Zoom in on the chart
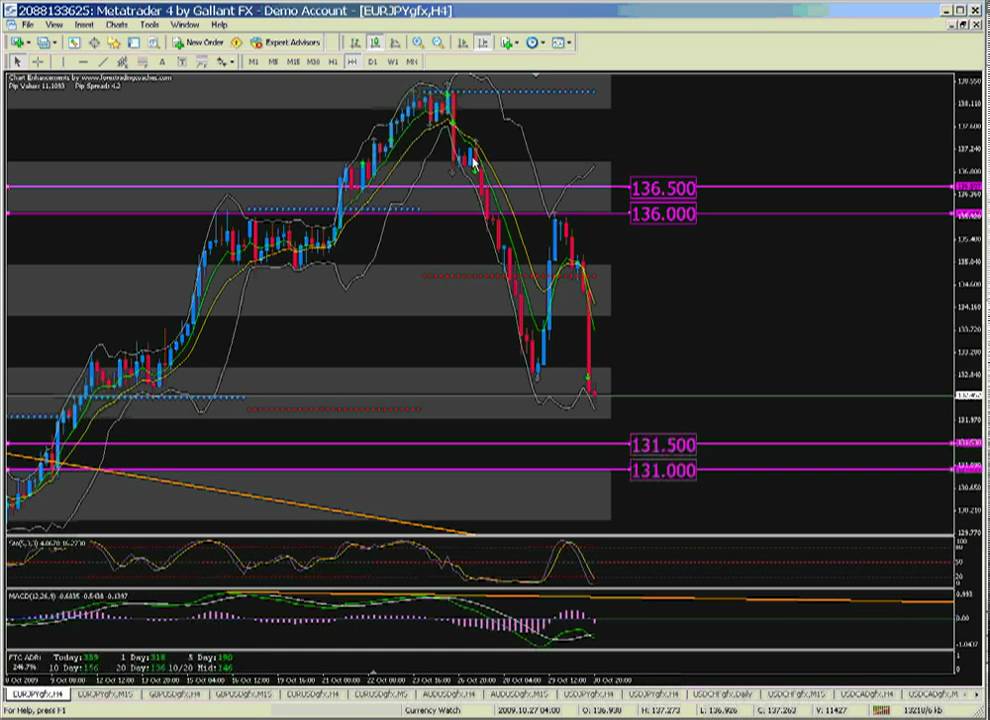The width and height of the screenshot is (990, 720). tap(418, 42)
